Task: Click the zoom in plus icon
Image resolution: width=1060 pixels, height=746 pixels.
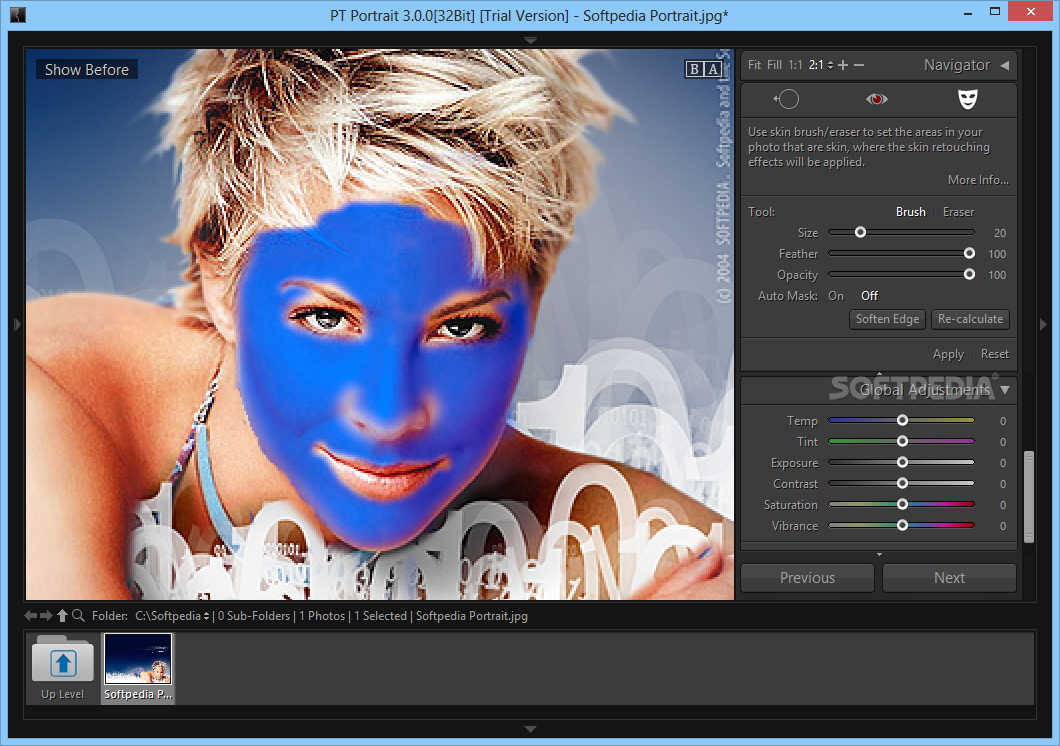Action: point(843,65)
